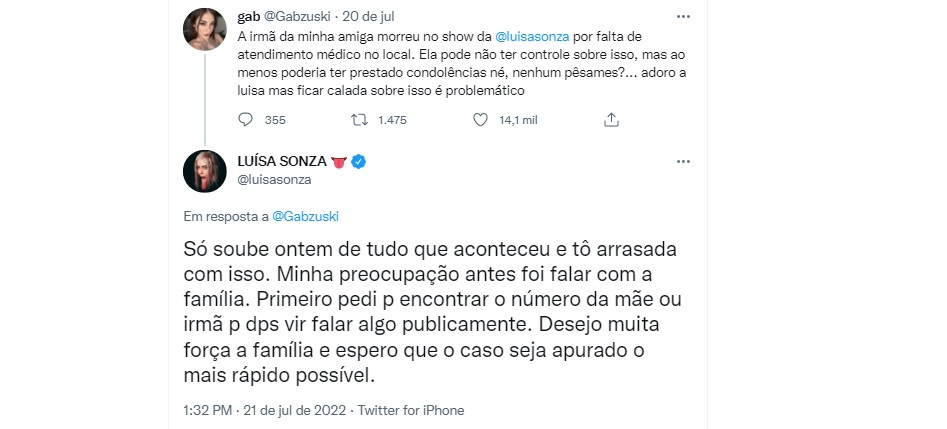The image size is (947, 429).
Task: Open more options on gab's tweet
Action: (683, 18)
